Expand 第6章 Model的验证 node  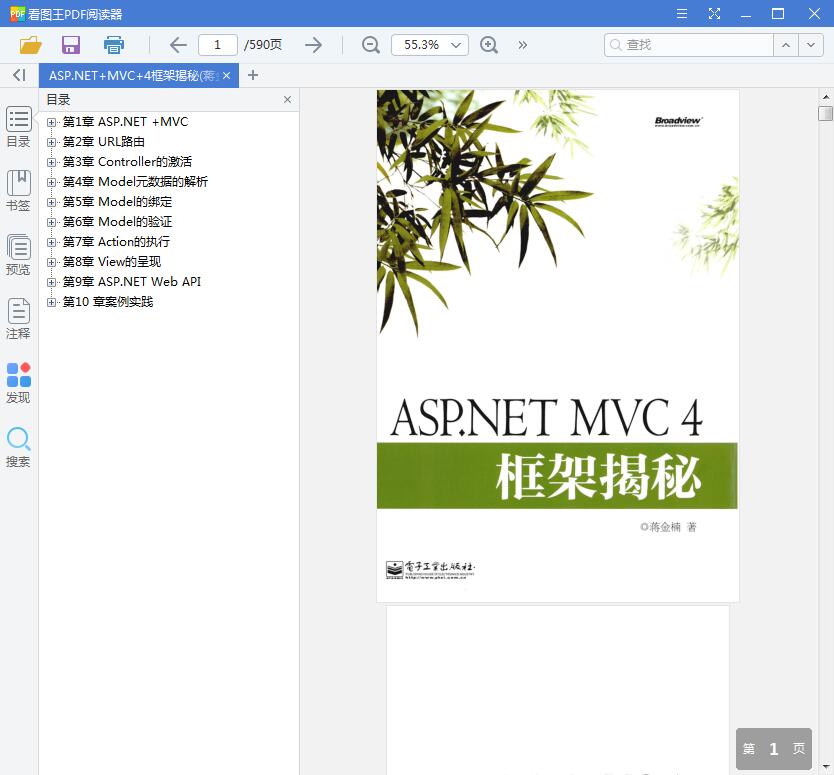(x=51, y=222)
